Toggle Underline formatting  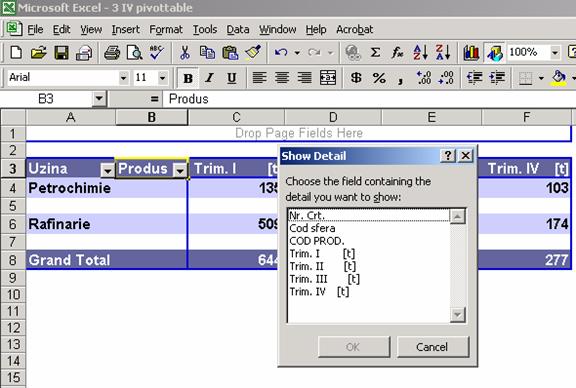click(231, 78)
